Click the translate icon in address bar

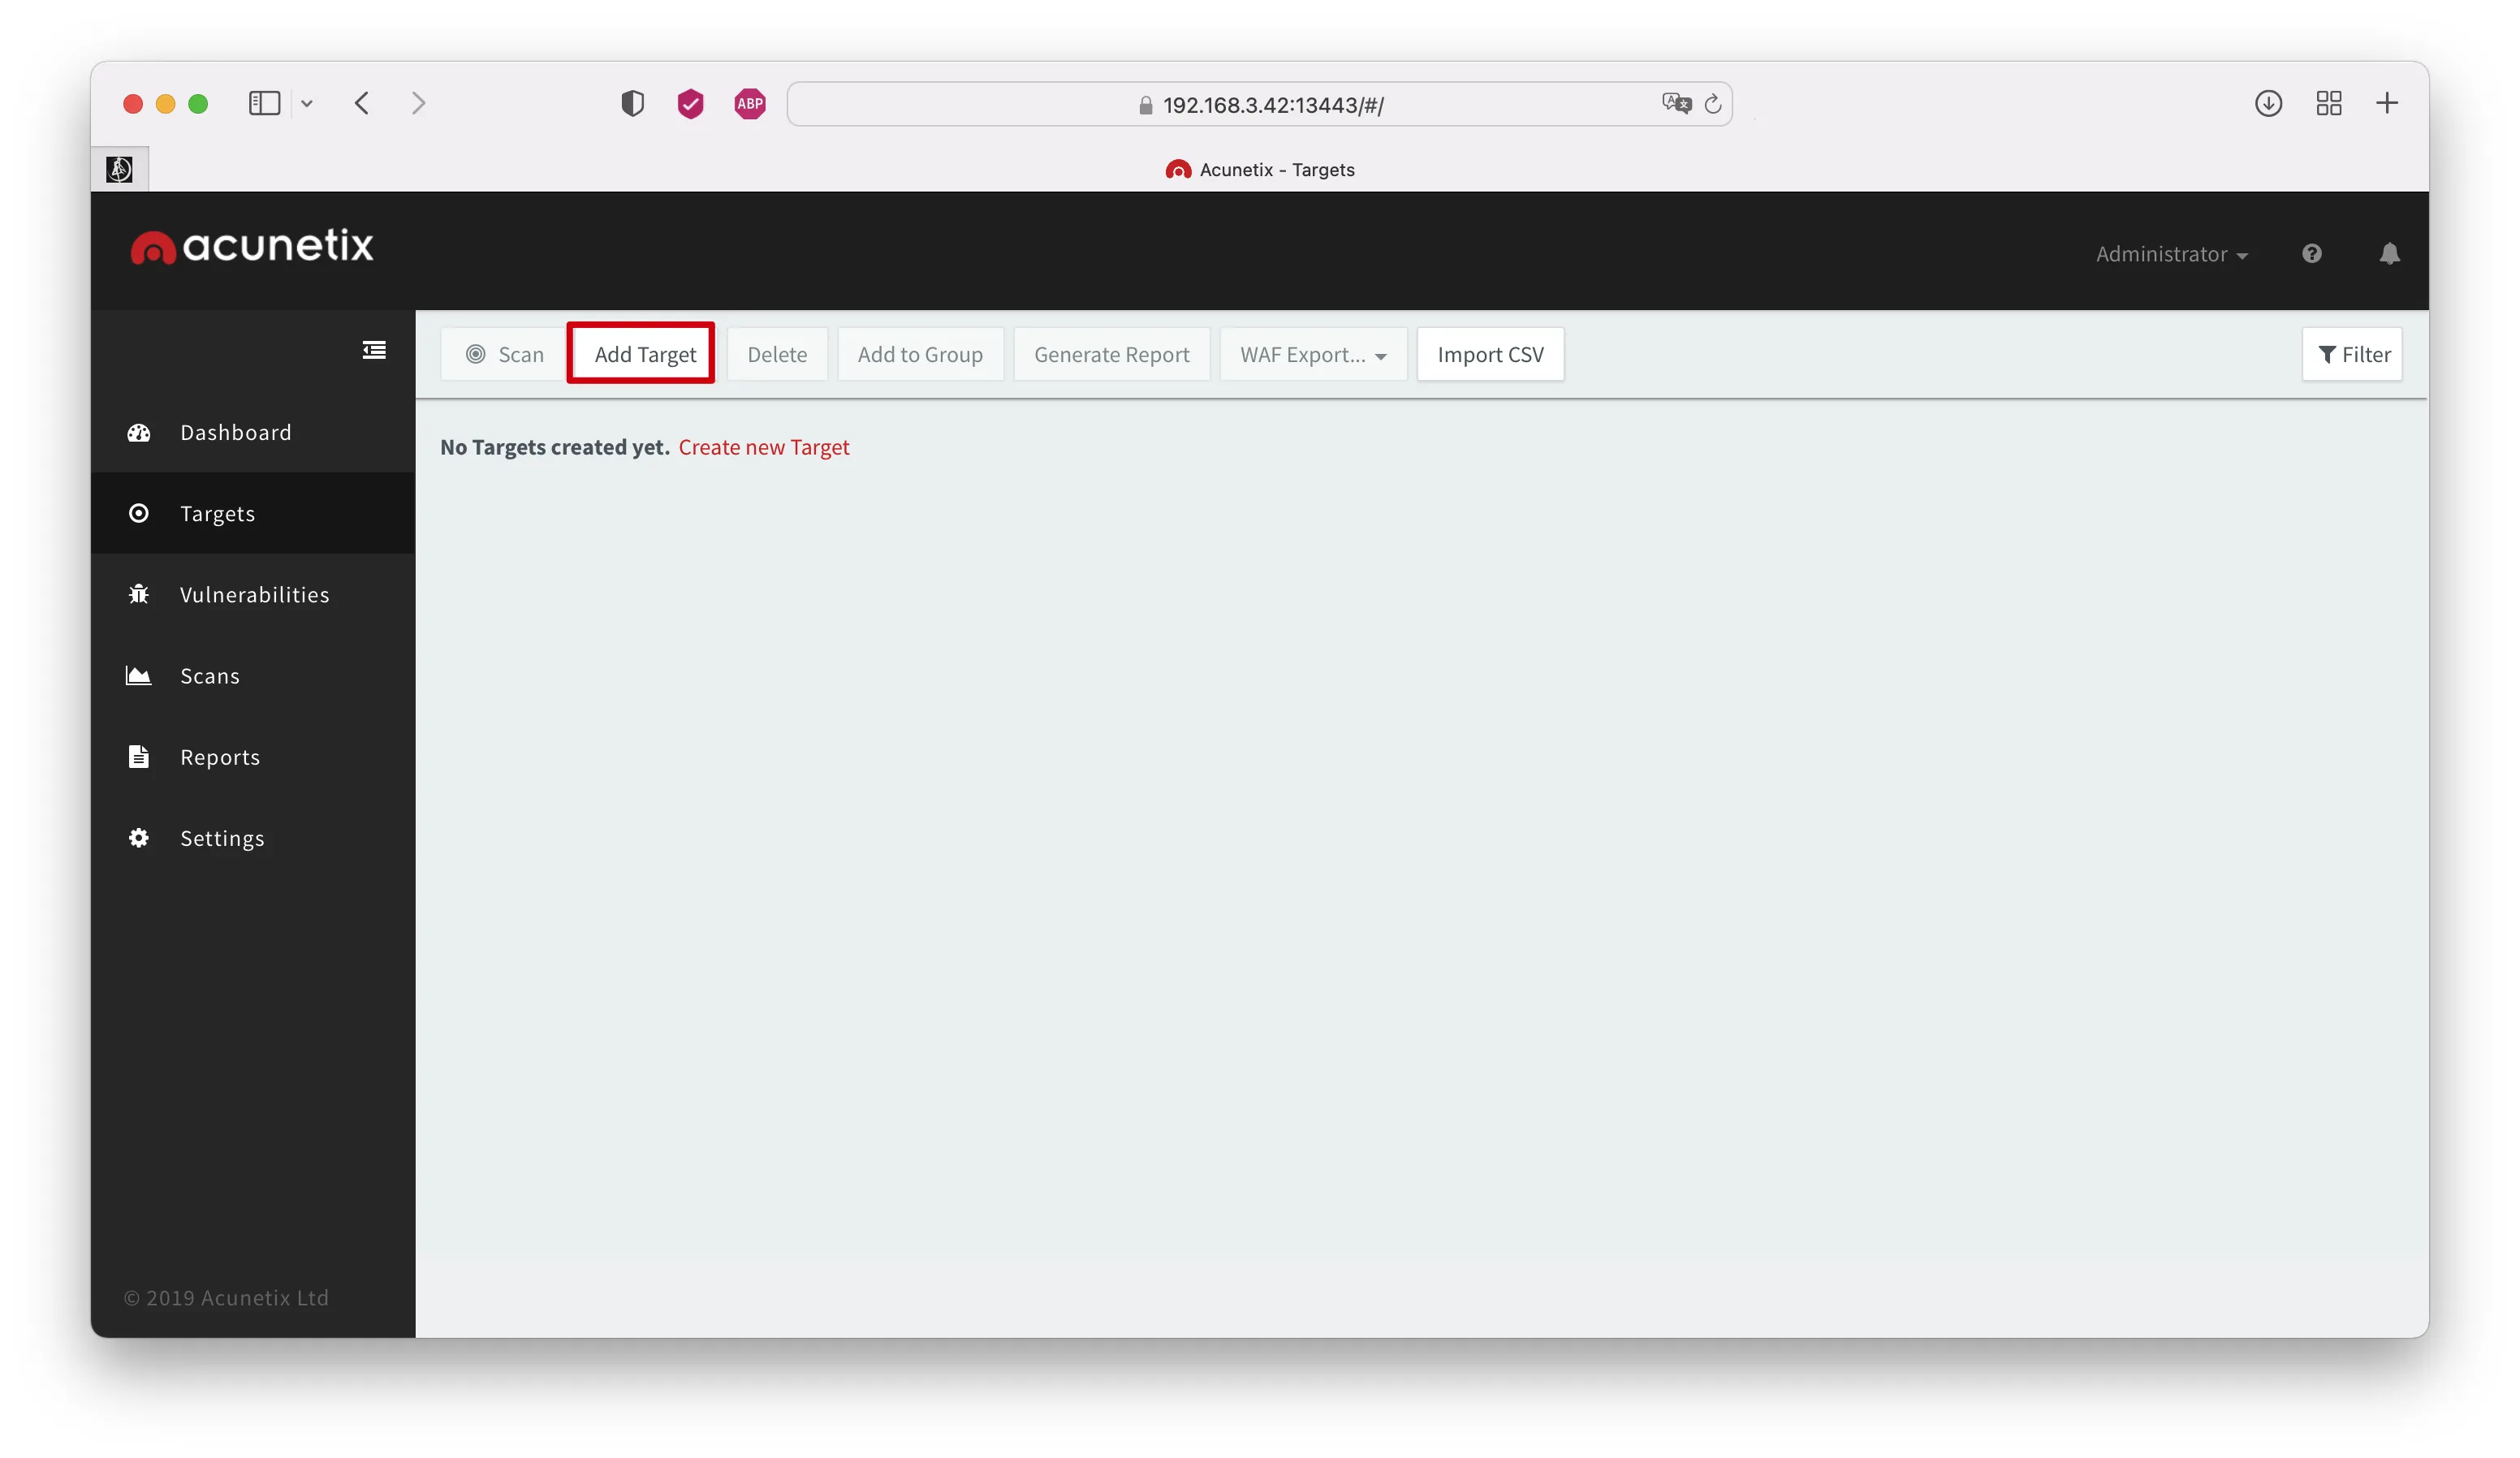[1676, 104]
